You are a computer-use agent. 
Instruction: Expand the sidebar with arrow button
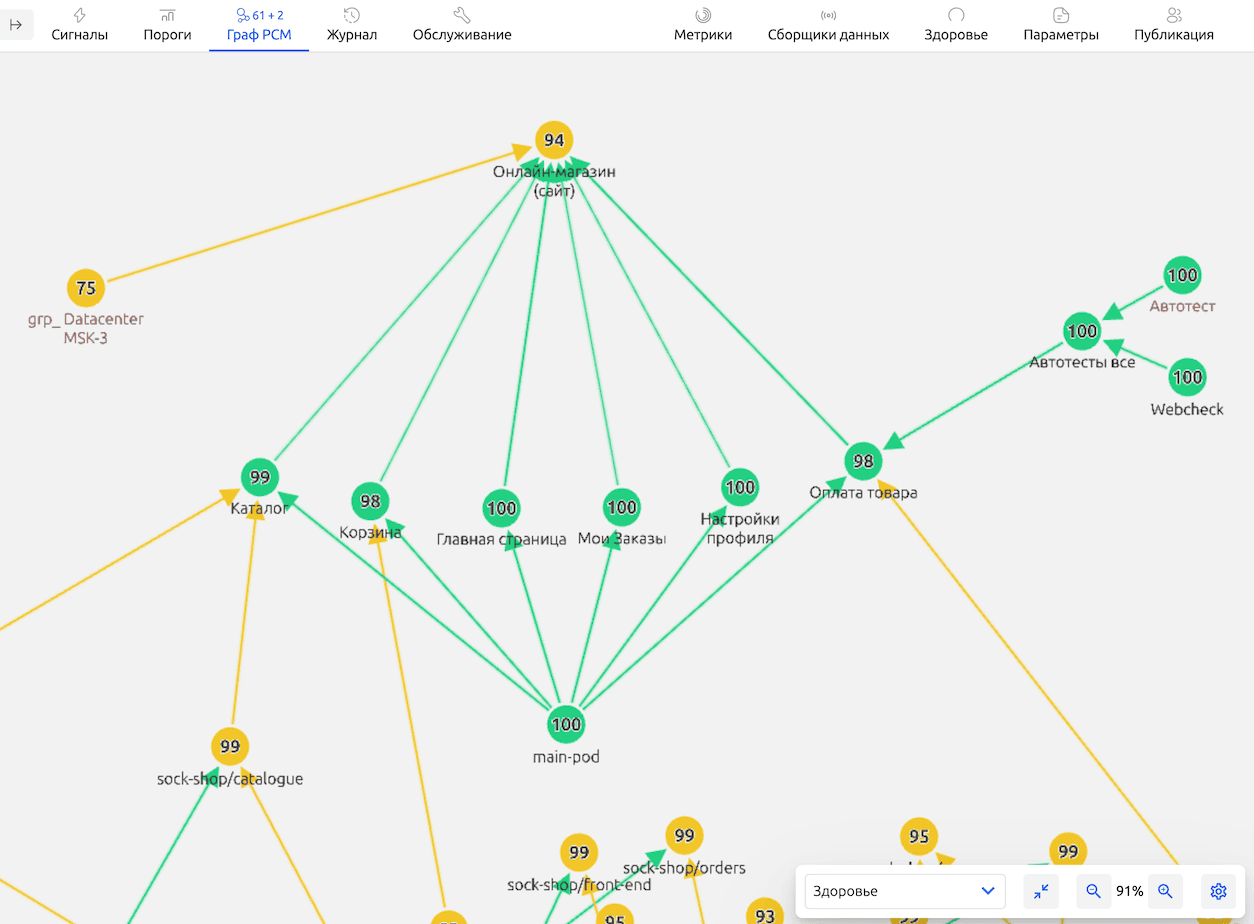[x=17, y=24]
